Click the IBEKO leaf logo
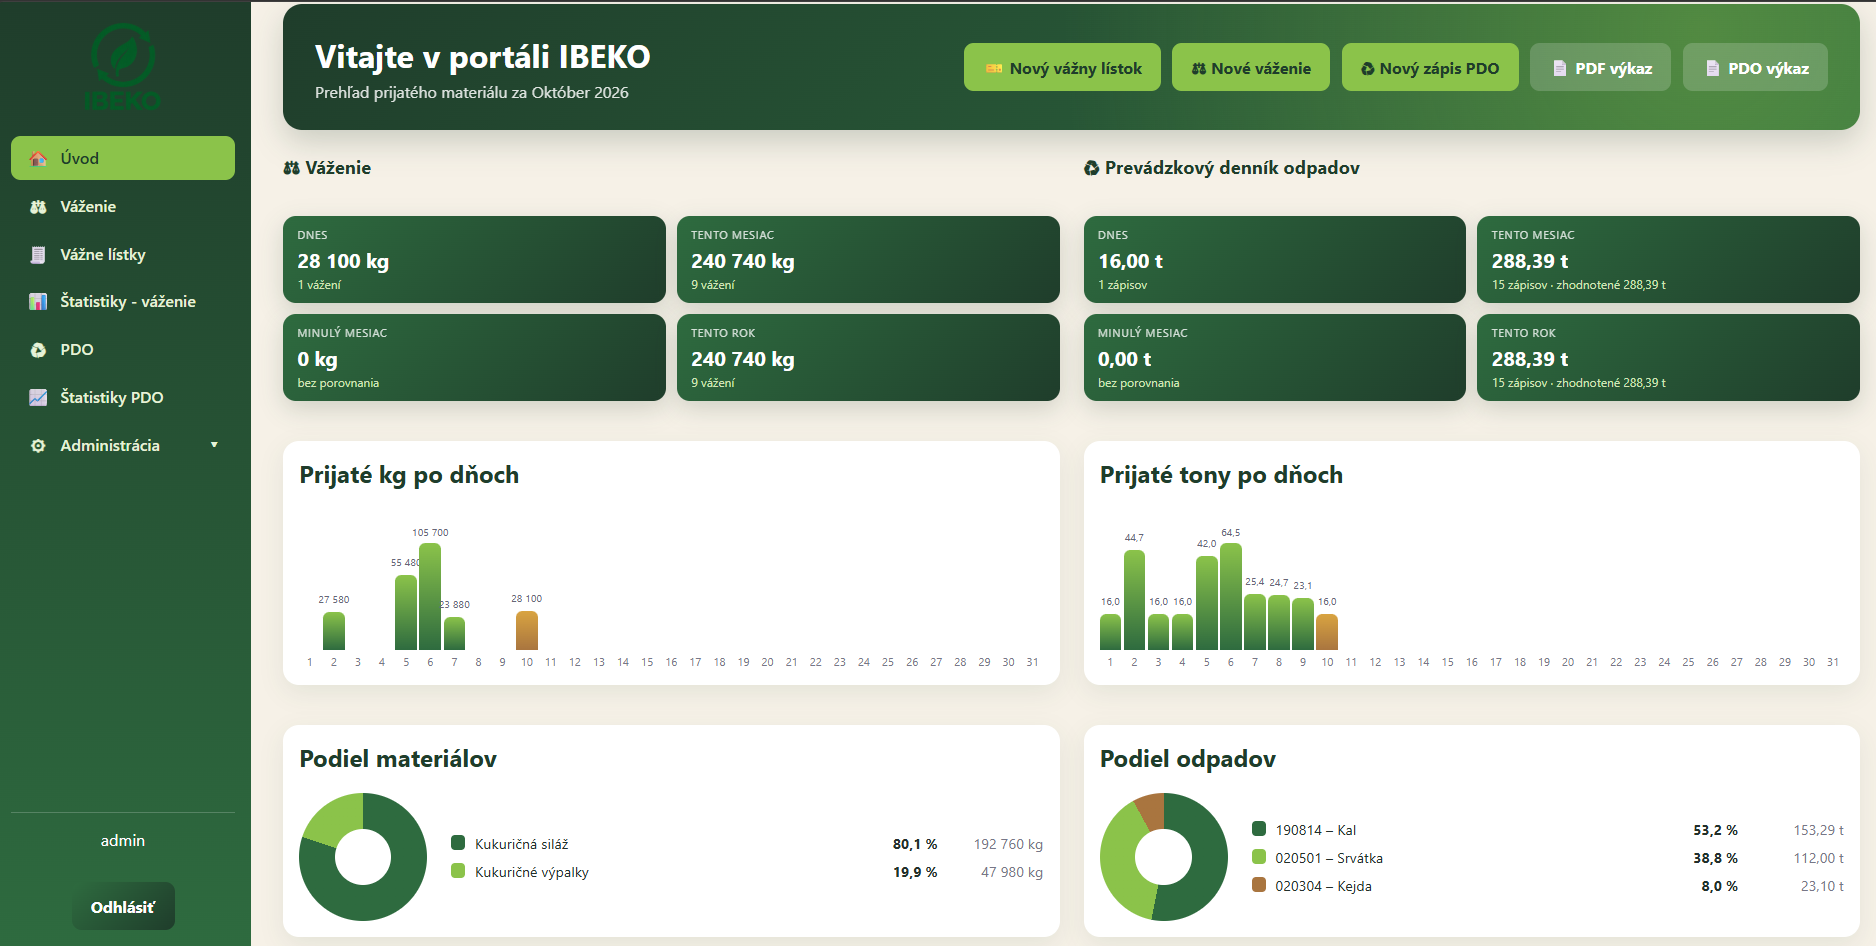1876x946 pixels. pos(123,66)
